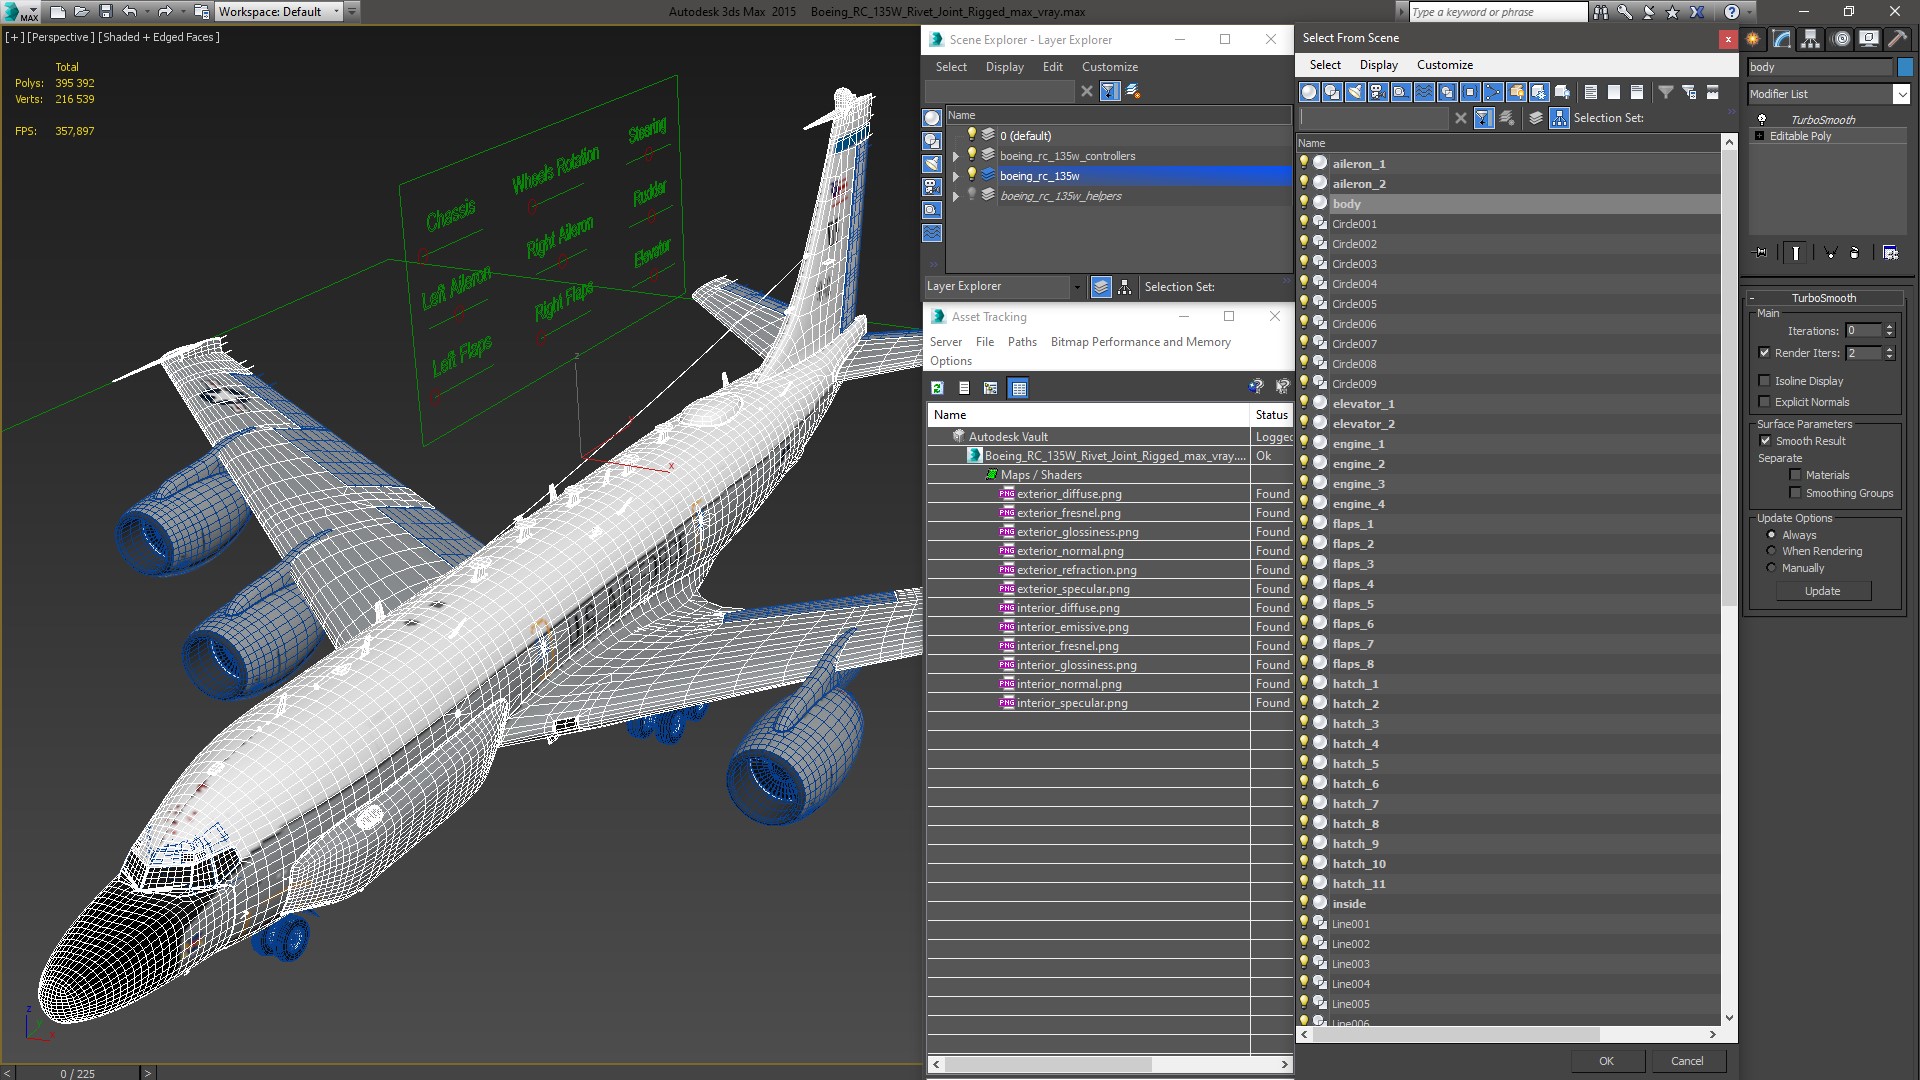This screenshot has width=1920, height=1080.
Task: Open the Create command panel tab
Action: pyautogui.click(x=1753, y=39)
